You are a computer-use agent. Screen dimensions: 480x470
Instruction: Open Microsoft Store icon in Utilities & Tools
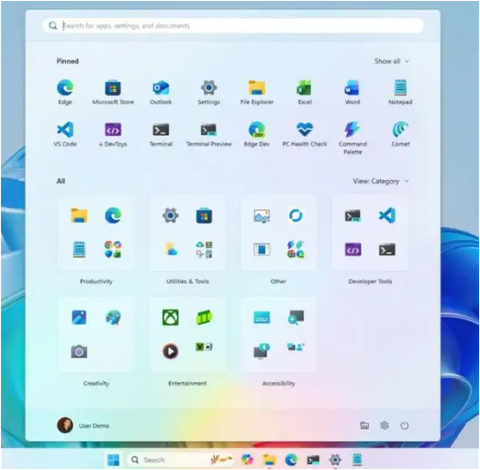(204, 215)
